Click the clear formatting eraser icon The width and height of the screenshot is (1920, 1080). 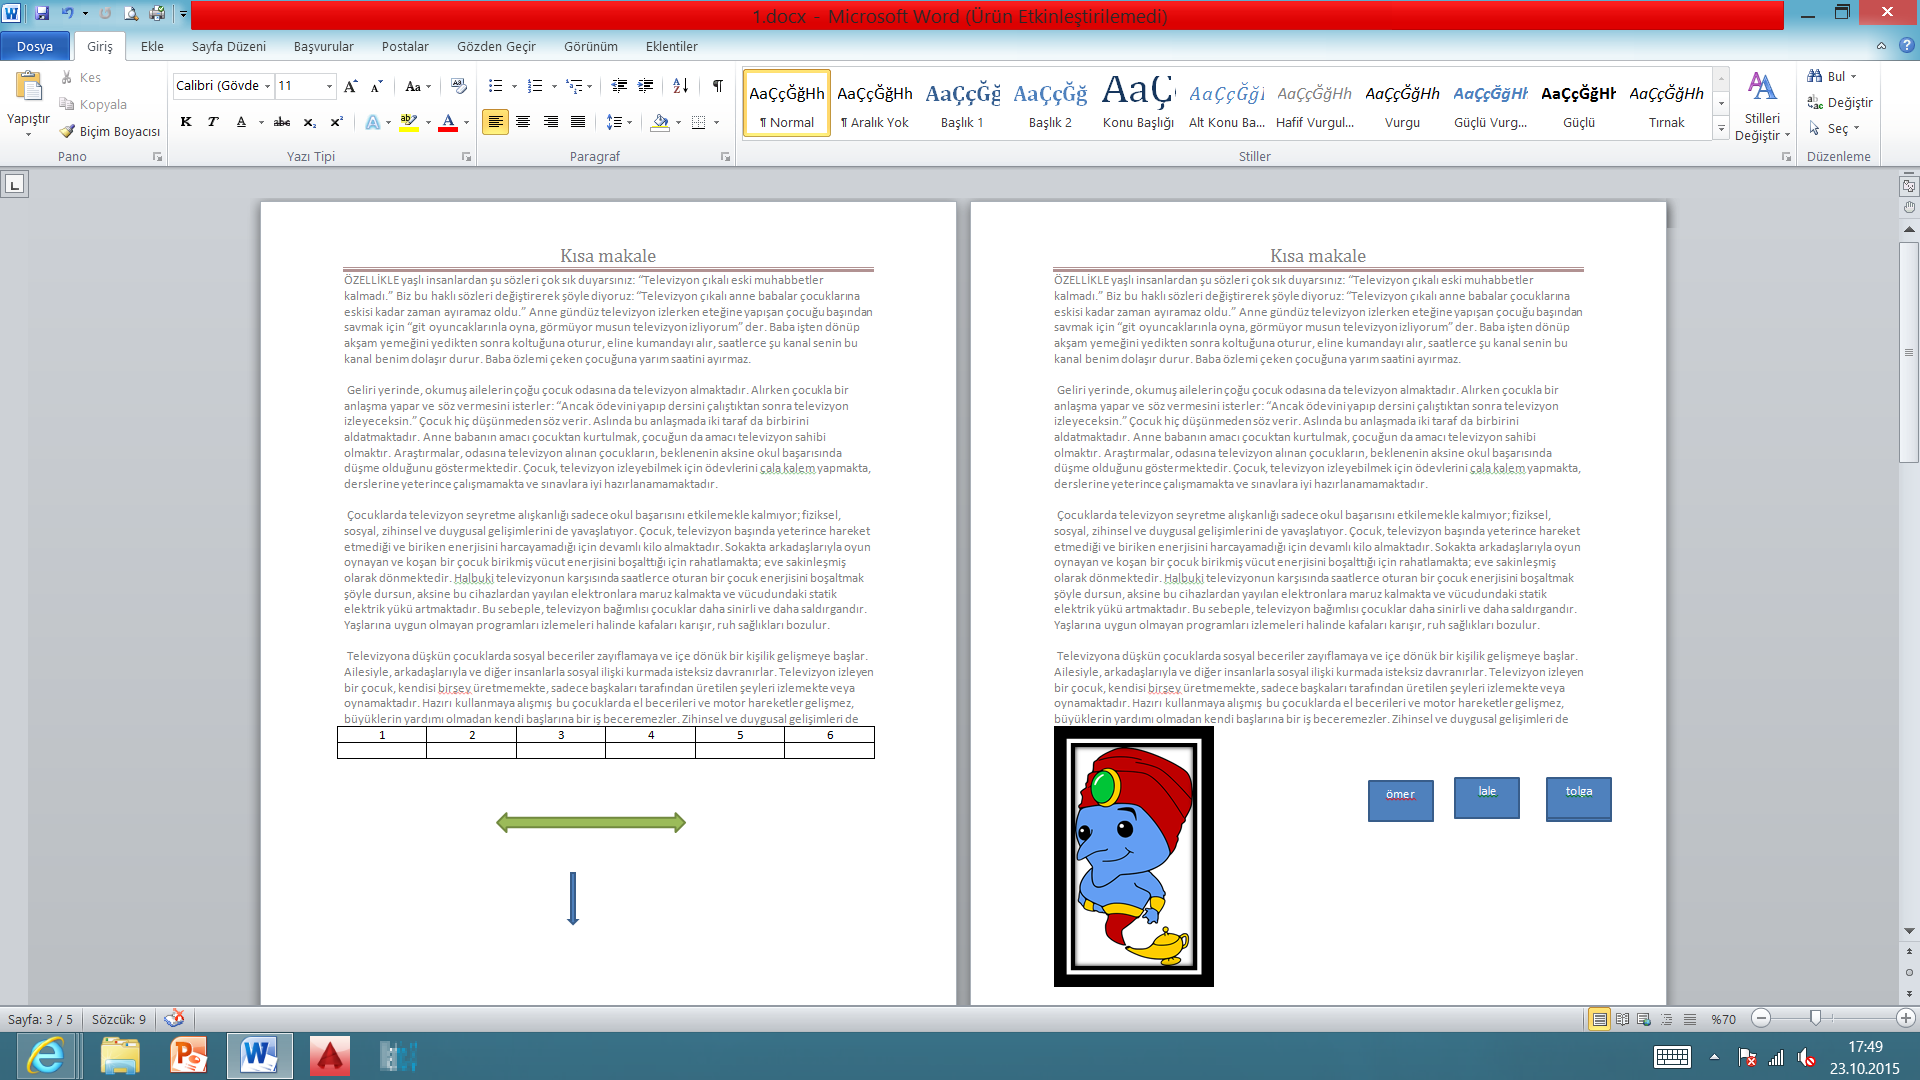coord(459,86)
